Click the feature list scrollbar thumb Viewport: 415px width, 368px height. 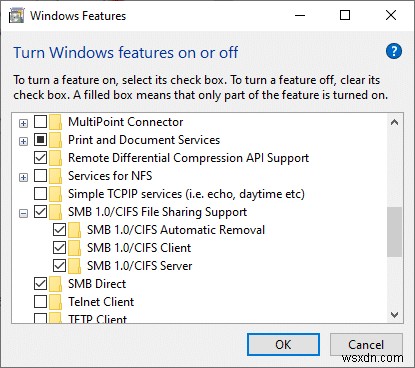pyautogui.click(x=394, y=232)
